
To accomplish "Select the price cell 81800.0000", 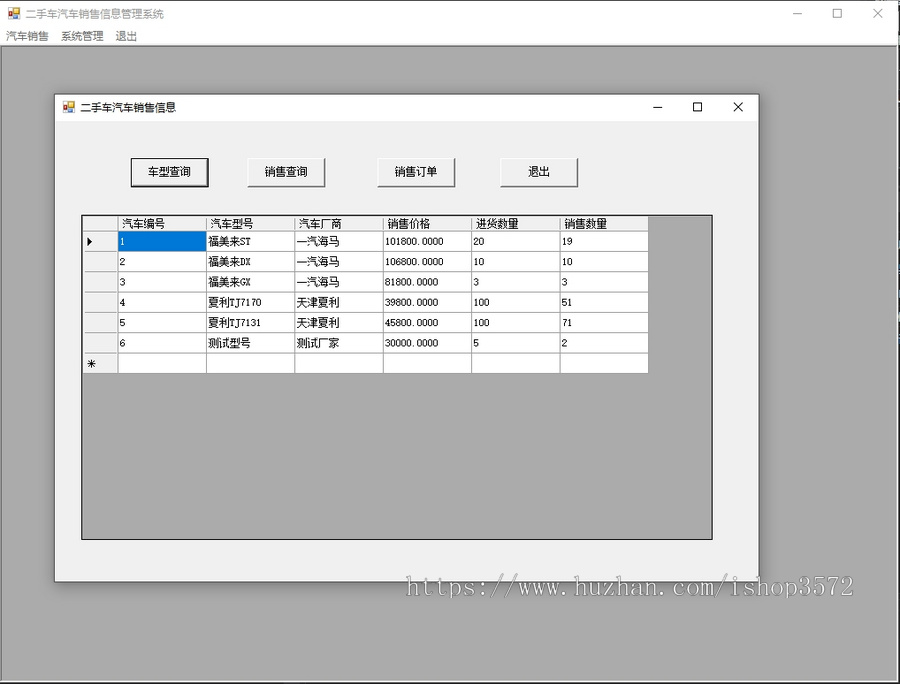I will [427, 282].
